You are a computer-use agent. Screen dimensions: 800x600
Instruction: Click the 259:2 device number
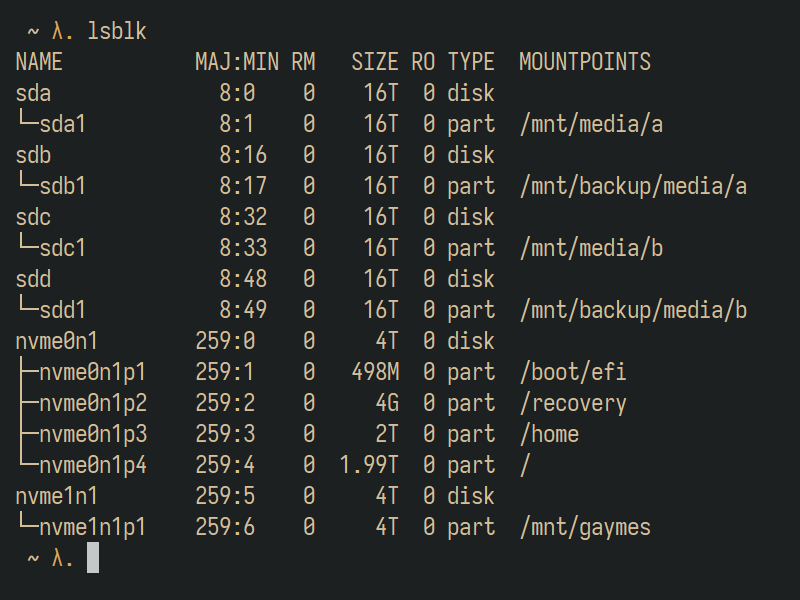225,404
